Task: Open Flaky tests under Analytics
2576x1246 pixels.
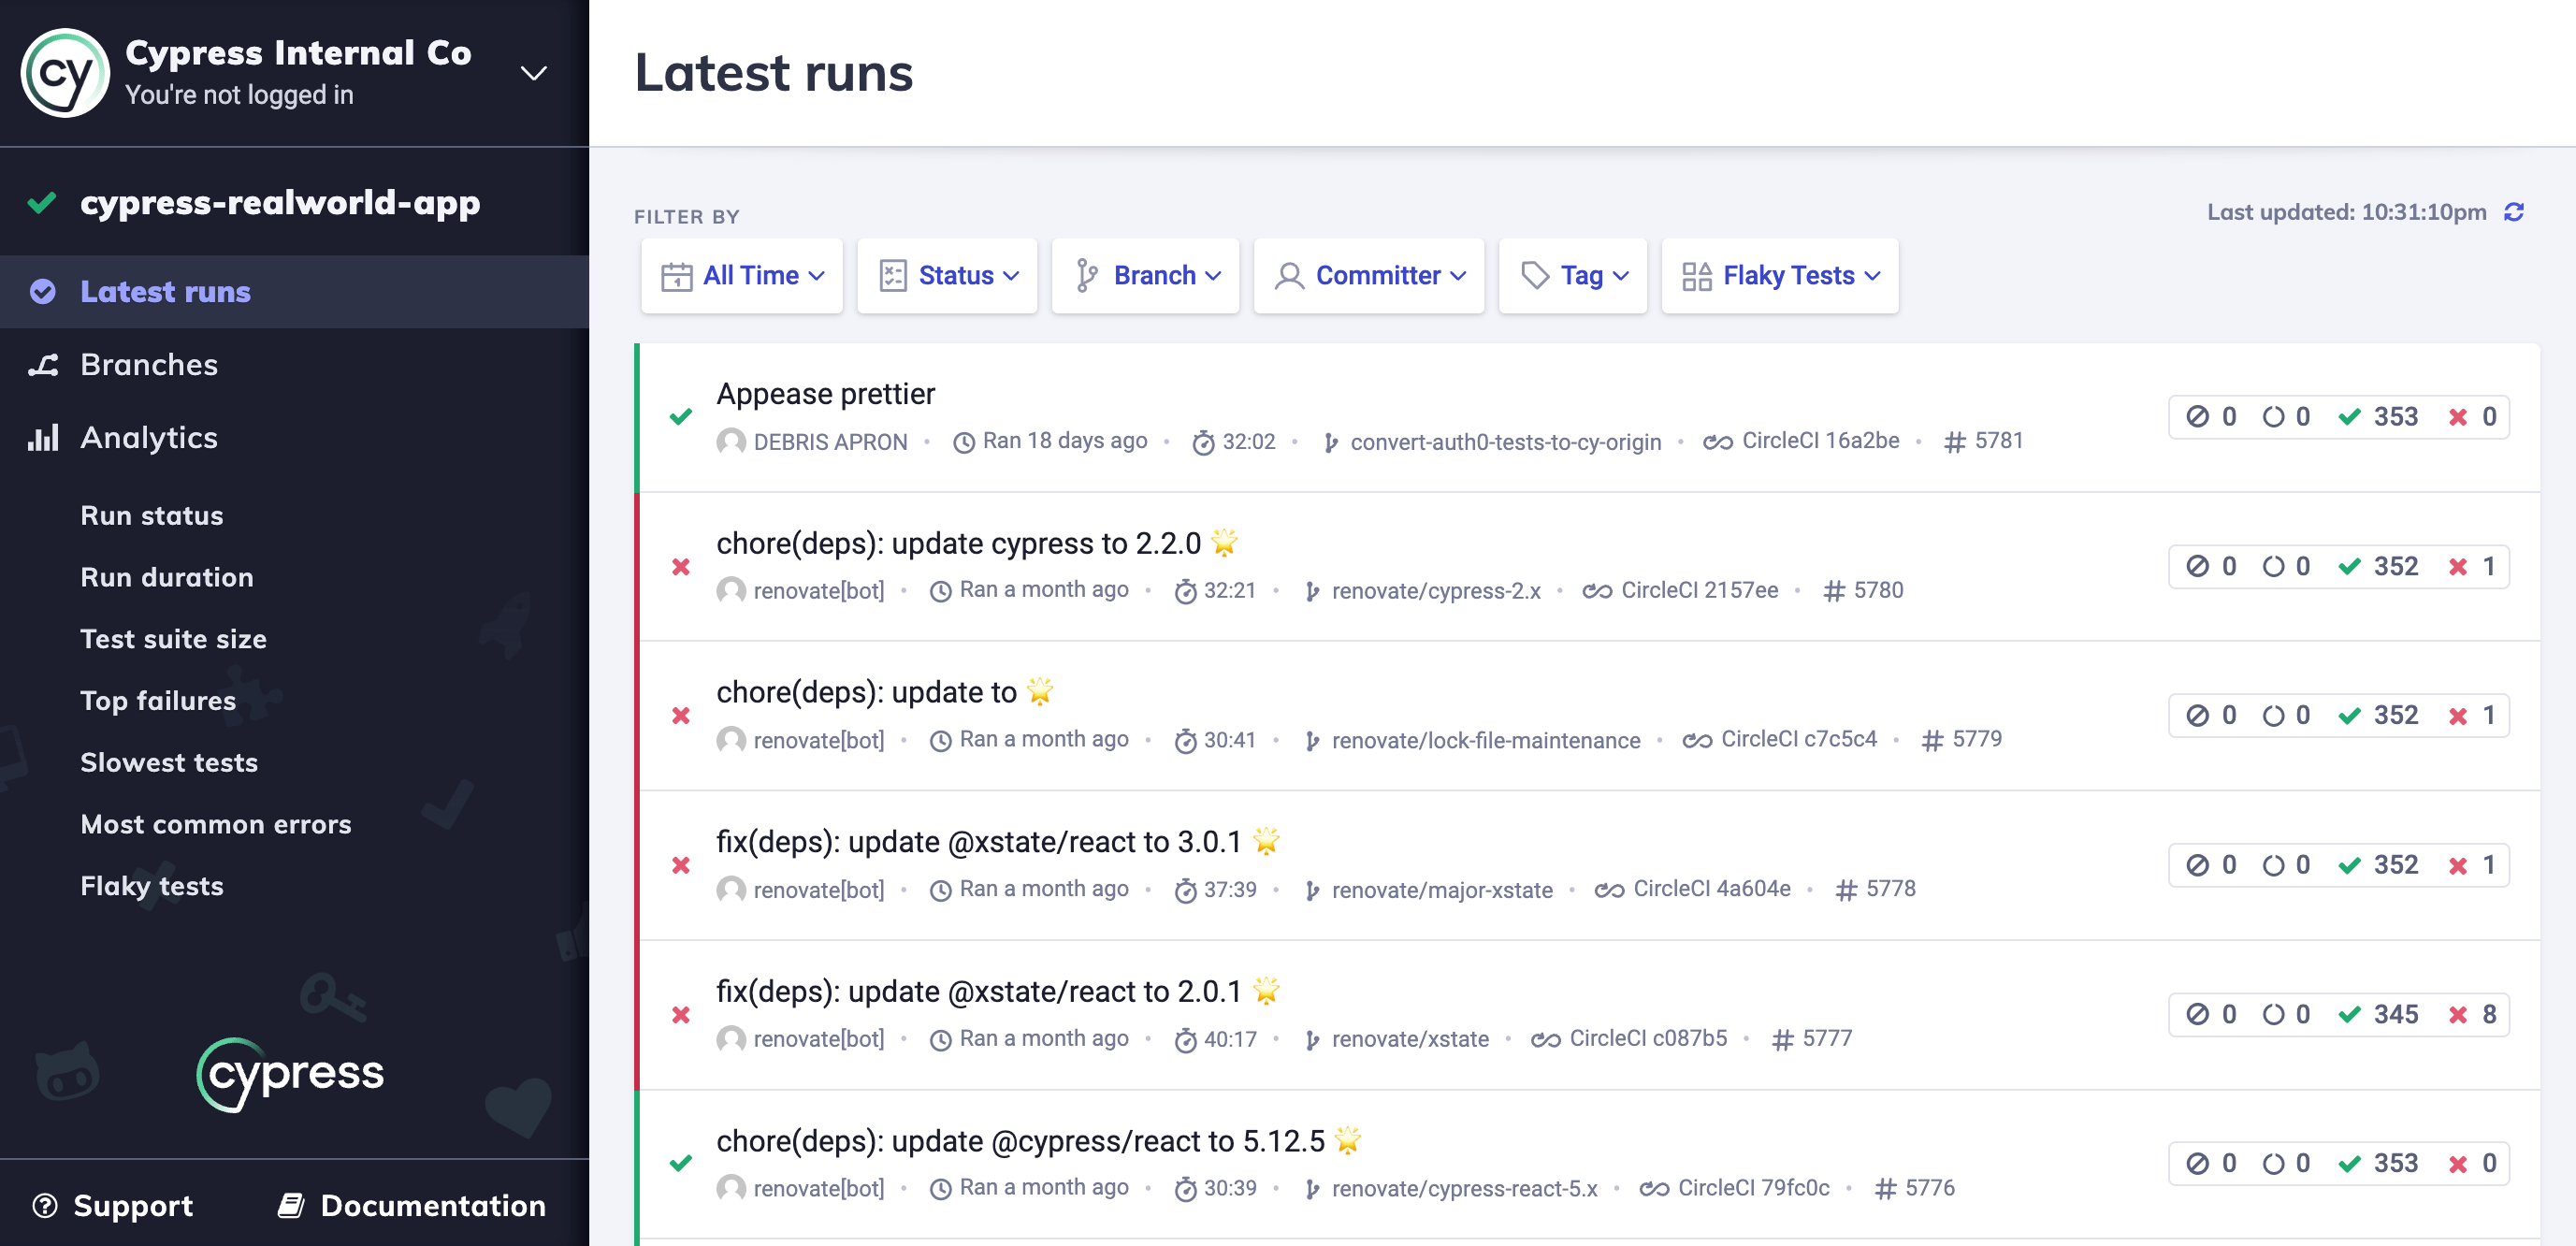Action: [152, 885]
